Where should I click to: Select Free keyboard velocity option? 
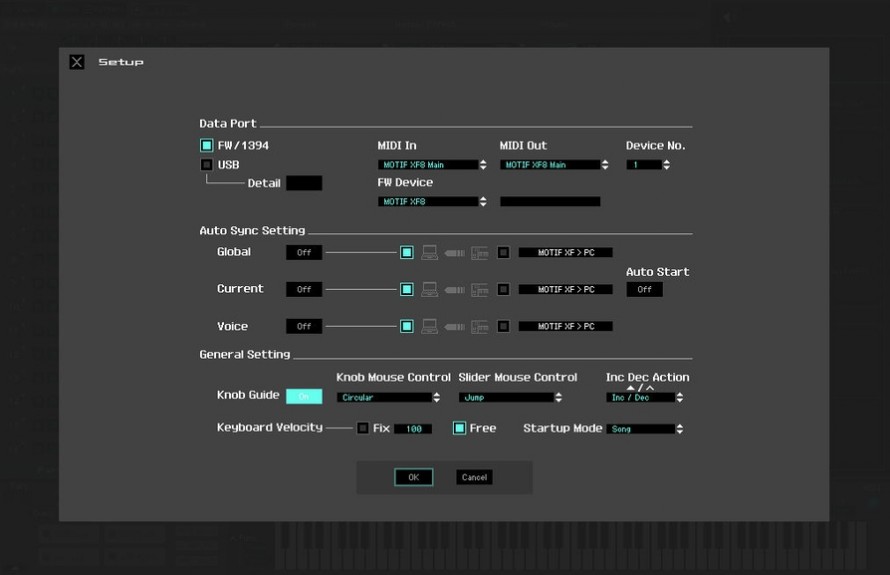(460, 428)
